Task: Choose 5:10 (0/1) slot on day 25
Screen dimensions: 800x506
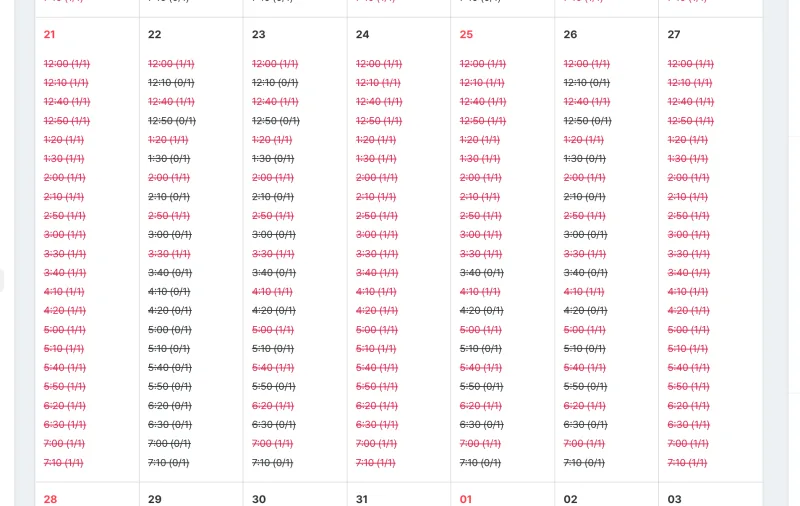Action: click(x=481, y=349)
